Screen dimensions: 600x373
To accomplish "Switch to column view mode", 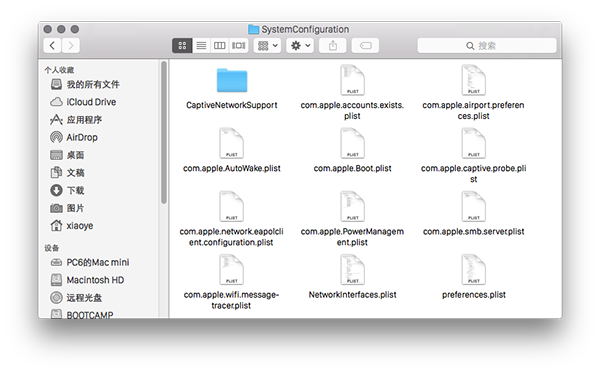I will 220,46.
